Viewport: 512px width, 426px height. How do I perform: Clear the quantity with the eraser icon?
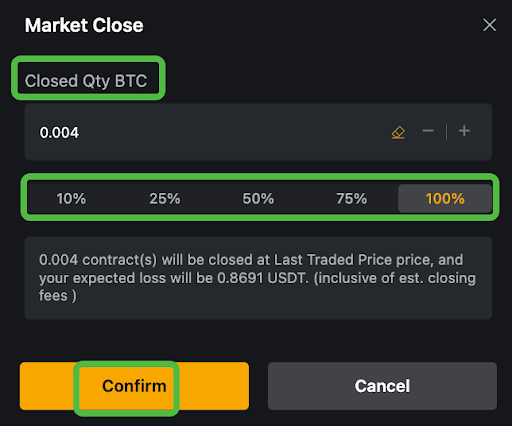click(x=398, y=132)
